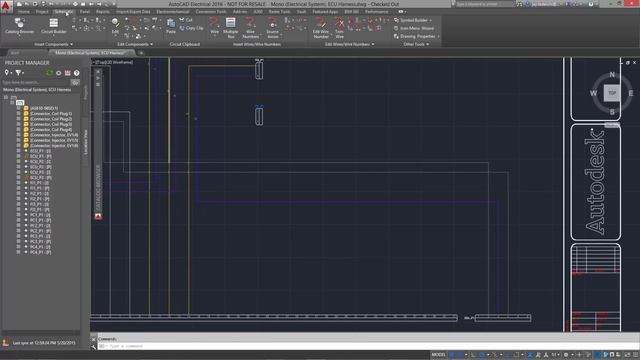Toggle ortho mode in status bar
Image resolution: width=640 pixels, height=360 pixels.
coord(473,355)
